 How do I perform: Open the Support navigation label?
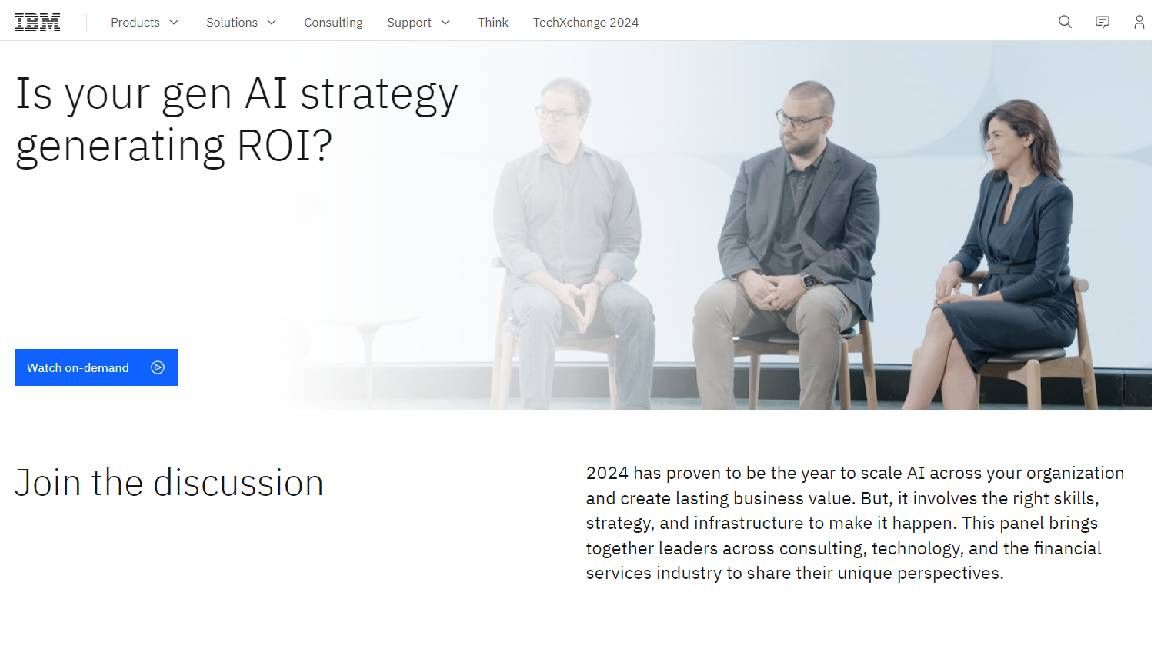[x=409, y=21]
